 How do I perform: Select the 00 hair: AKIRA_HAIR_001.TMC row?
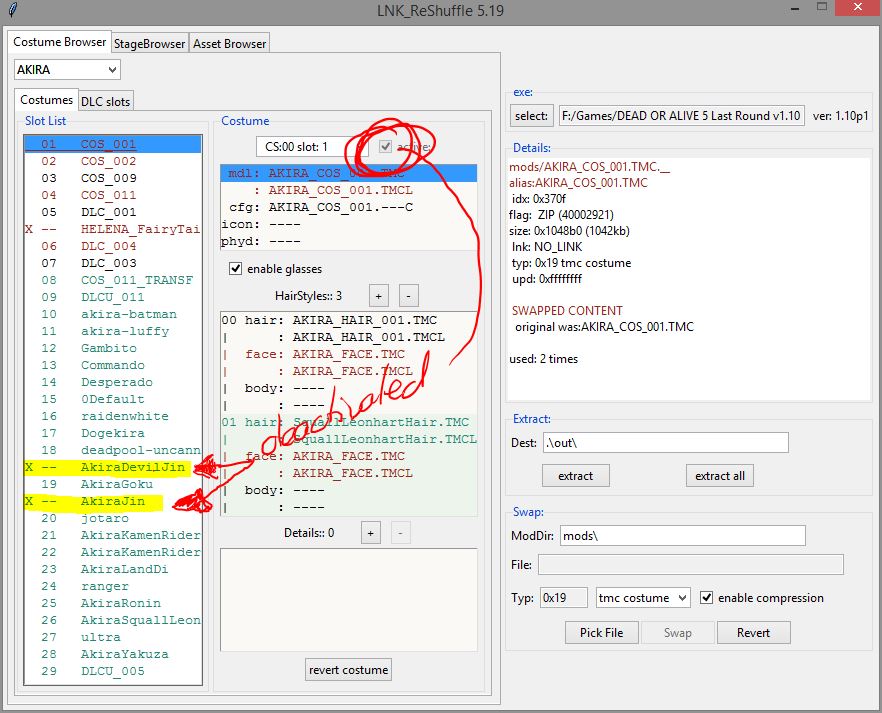[x=349, y=321]
